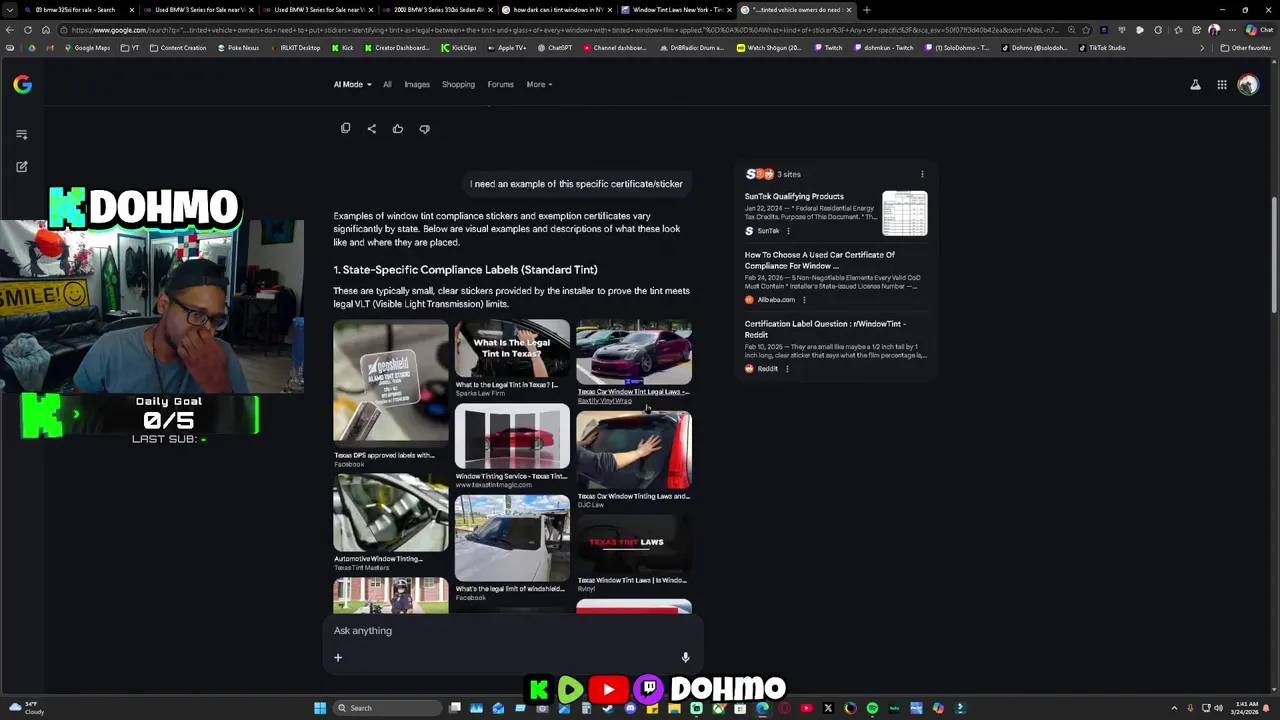The height and width of the screenshot is (720, 1280).
Task: Open SunTek document preview thumbnail
Action: click(905, 214)
